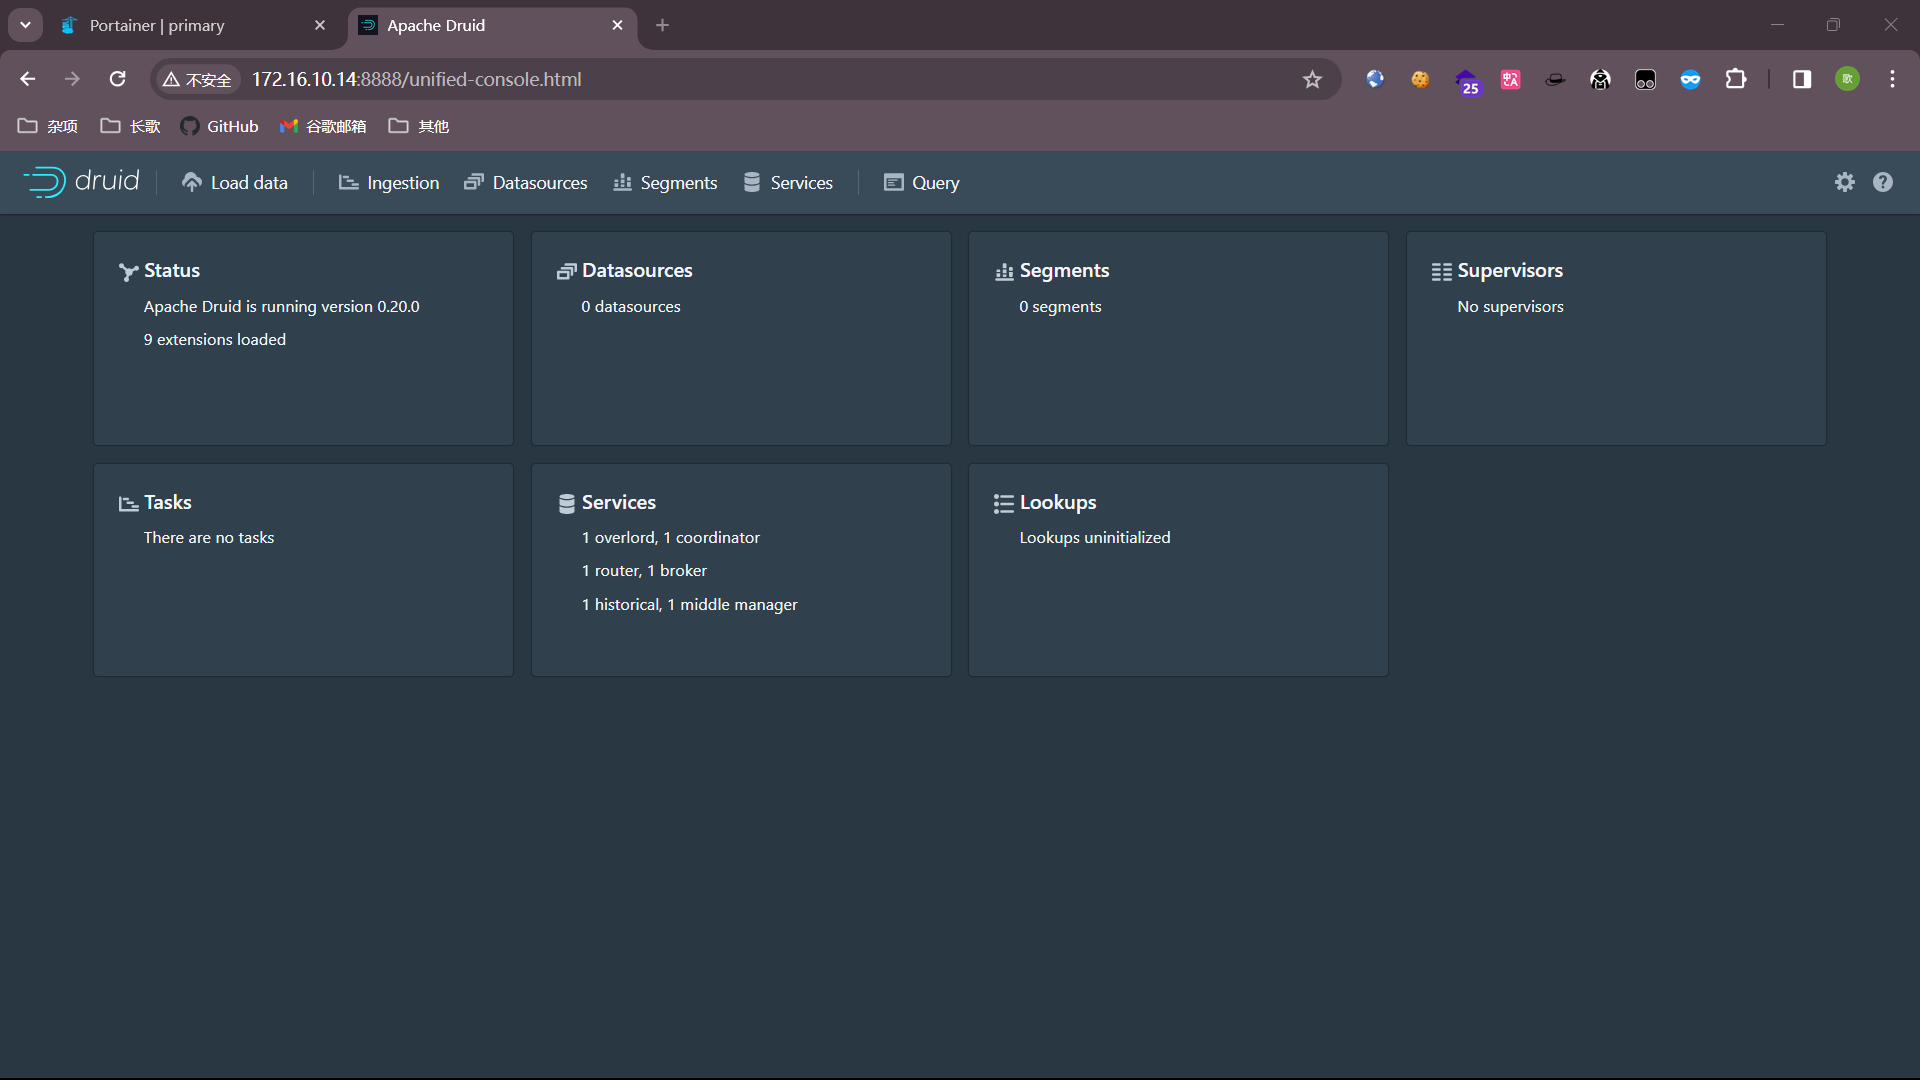This screenshot has height=1080, width=1920.
Task: Open Datasources in the top navigation
Action: click(526, 182)
